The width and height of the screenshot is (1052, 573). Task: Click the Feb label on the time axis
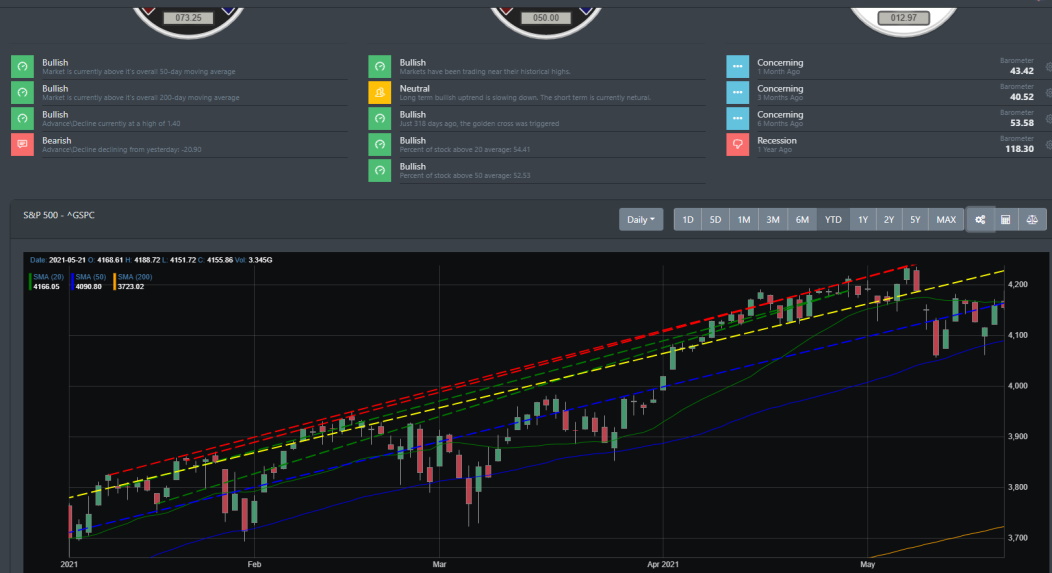click(x=254, y=564)
